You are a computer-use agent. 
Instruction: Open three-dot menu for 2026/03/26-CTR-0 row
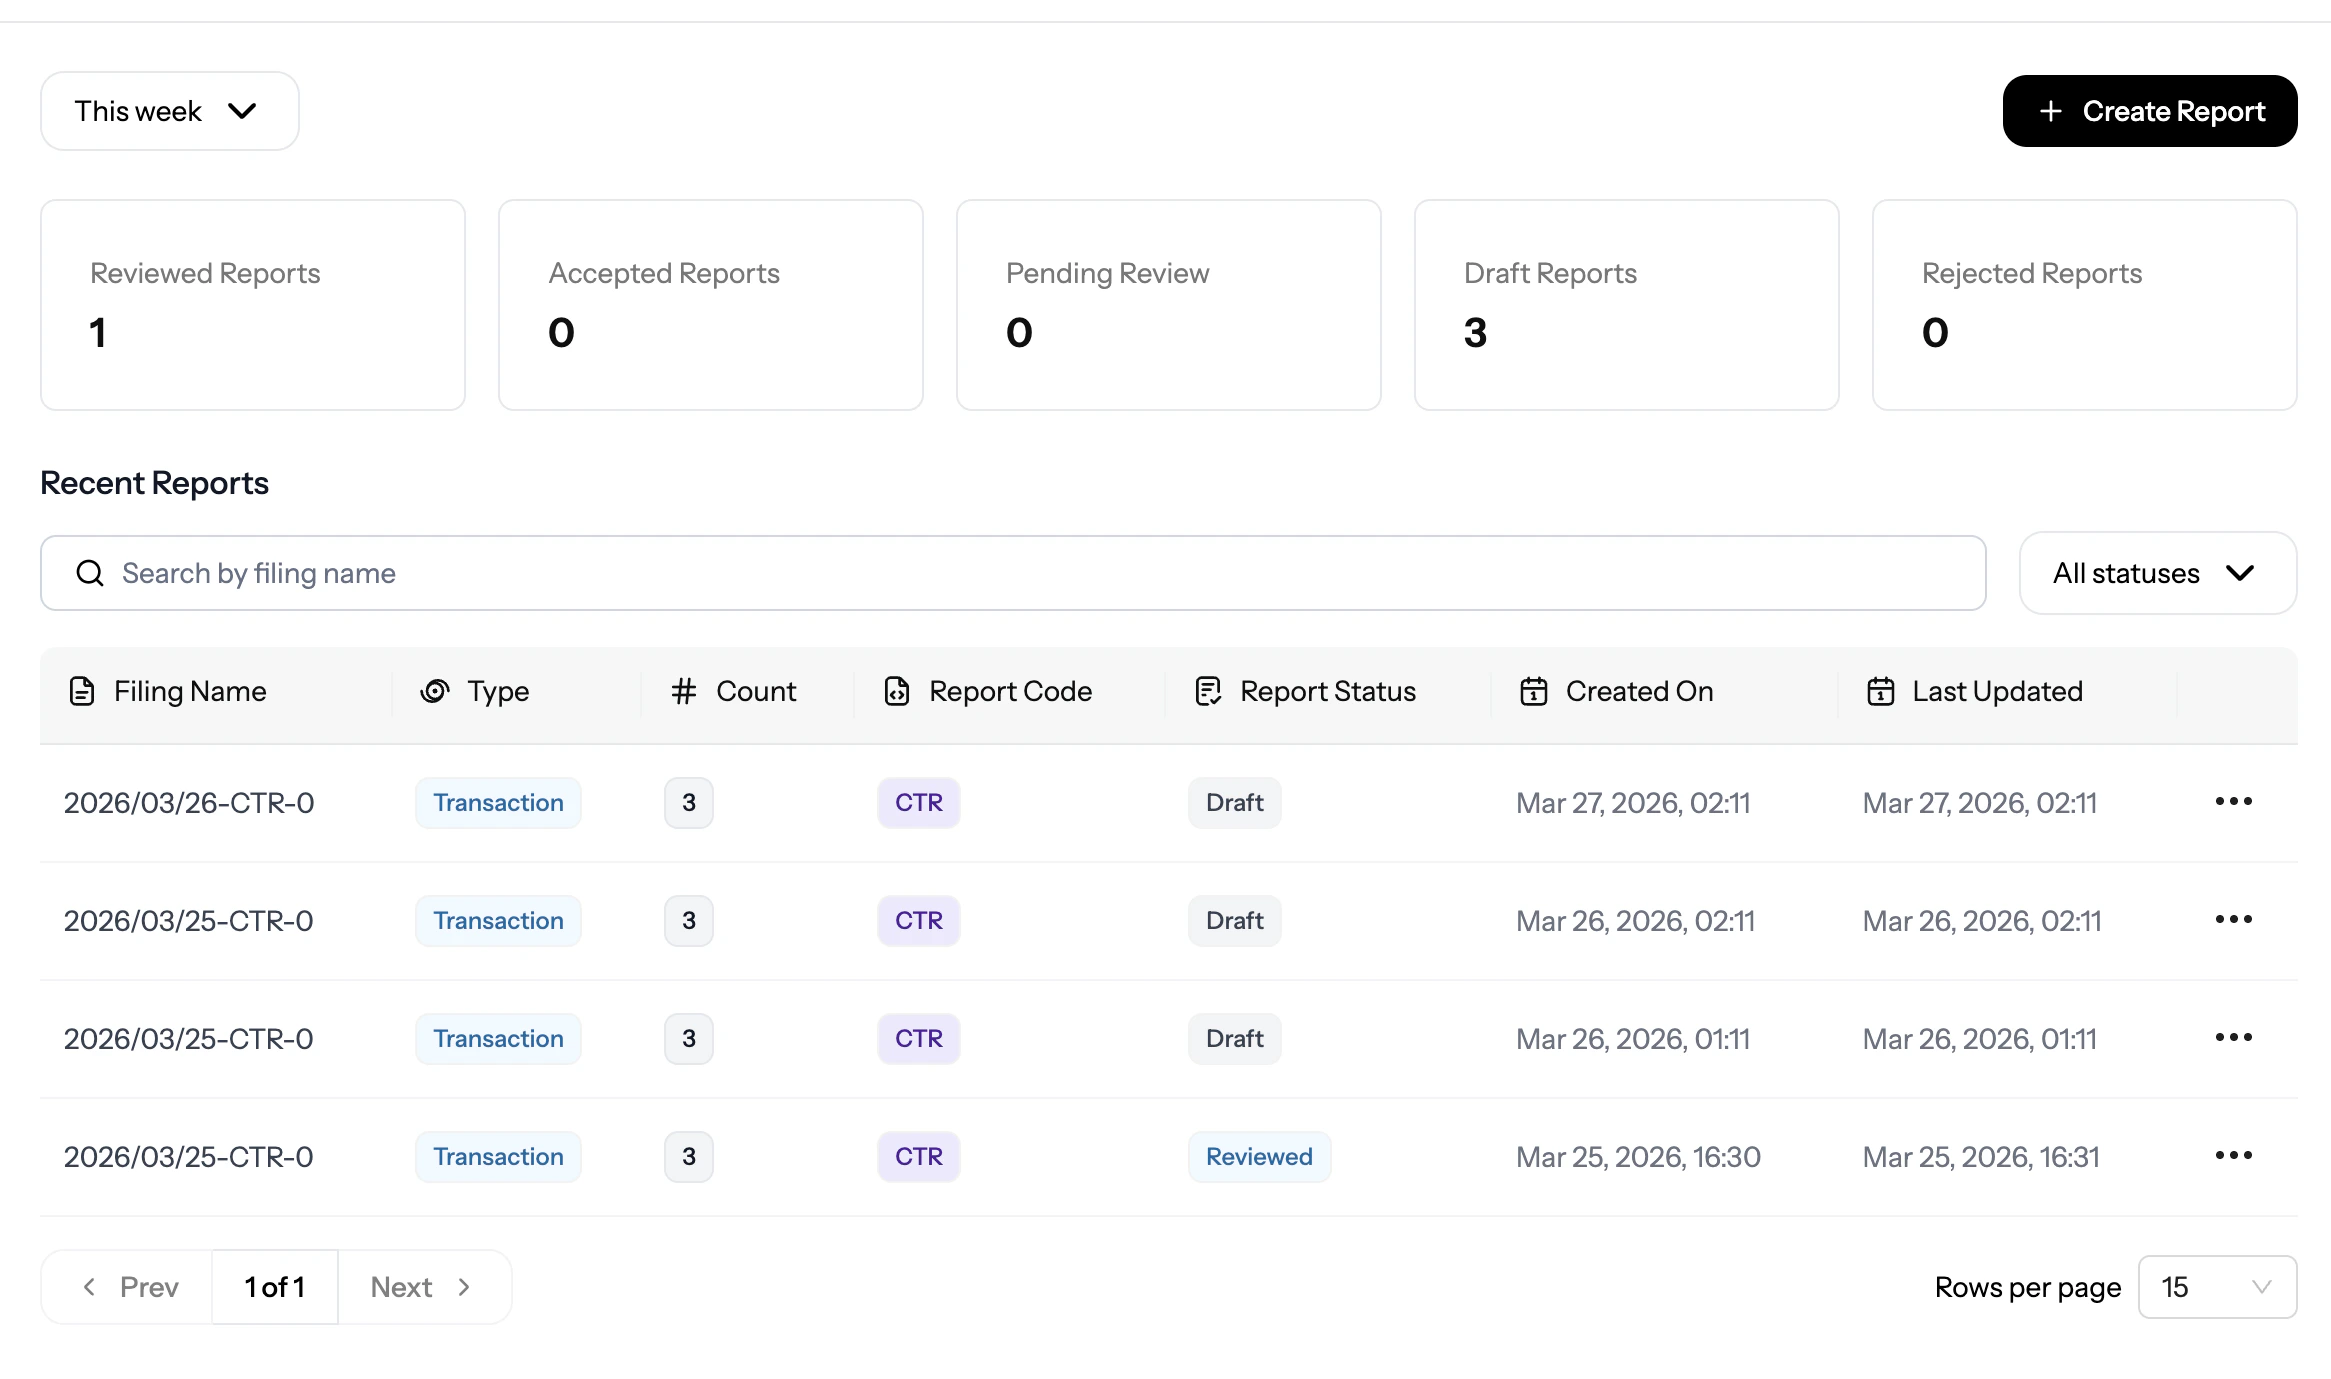pos(2233,802)
